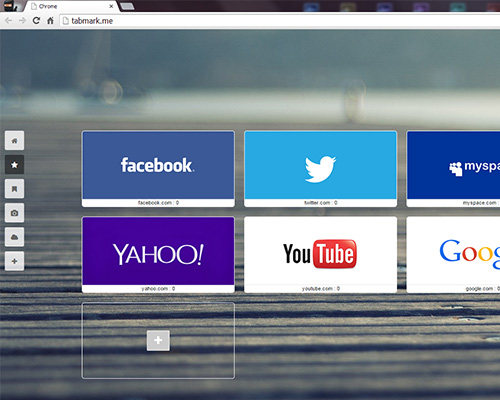The height and width of the screenshot is (400, 500).
Task: Open the cloud icon in sidebar
Action: [x=14, y=237]
